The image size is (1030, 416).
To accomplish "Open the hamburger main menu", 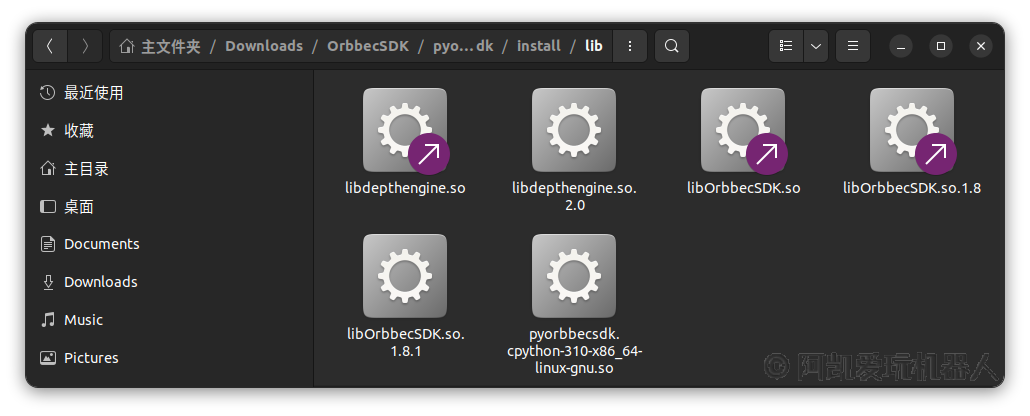I will pyautogui.click(x=853, y=46).
